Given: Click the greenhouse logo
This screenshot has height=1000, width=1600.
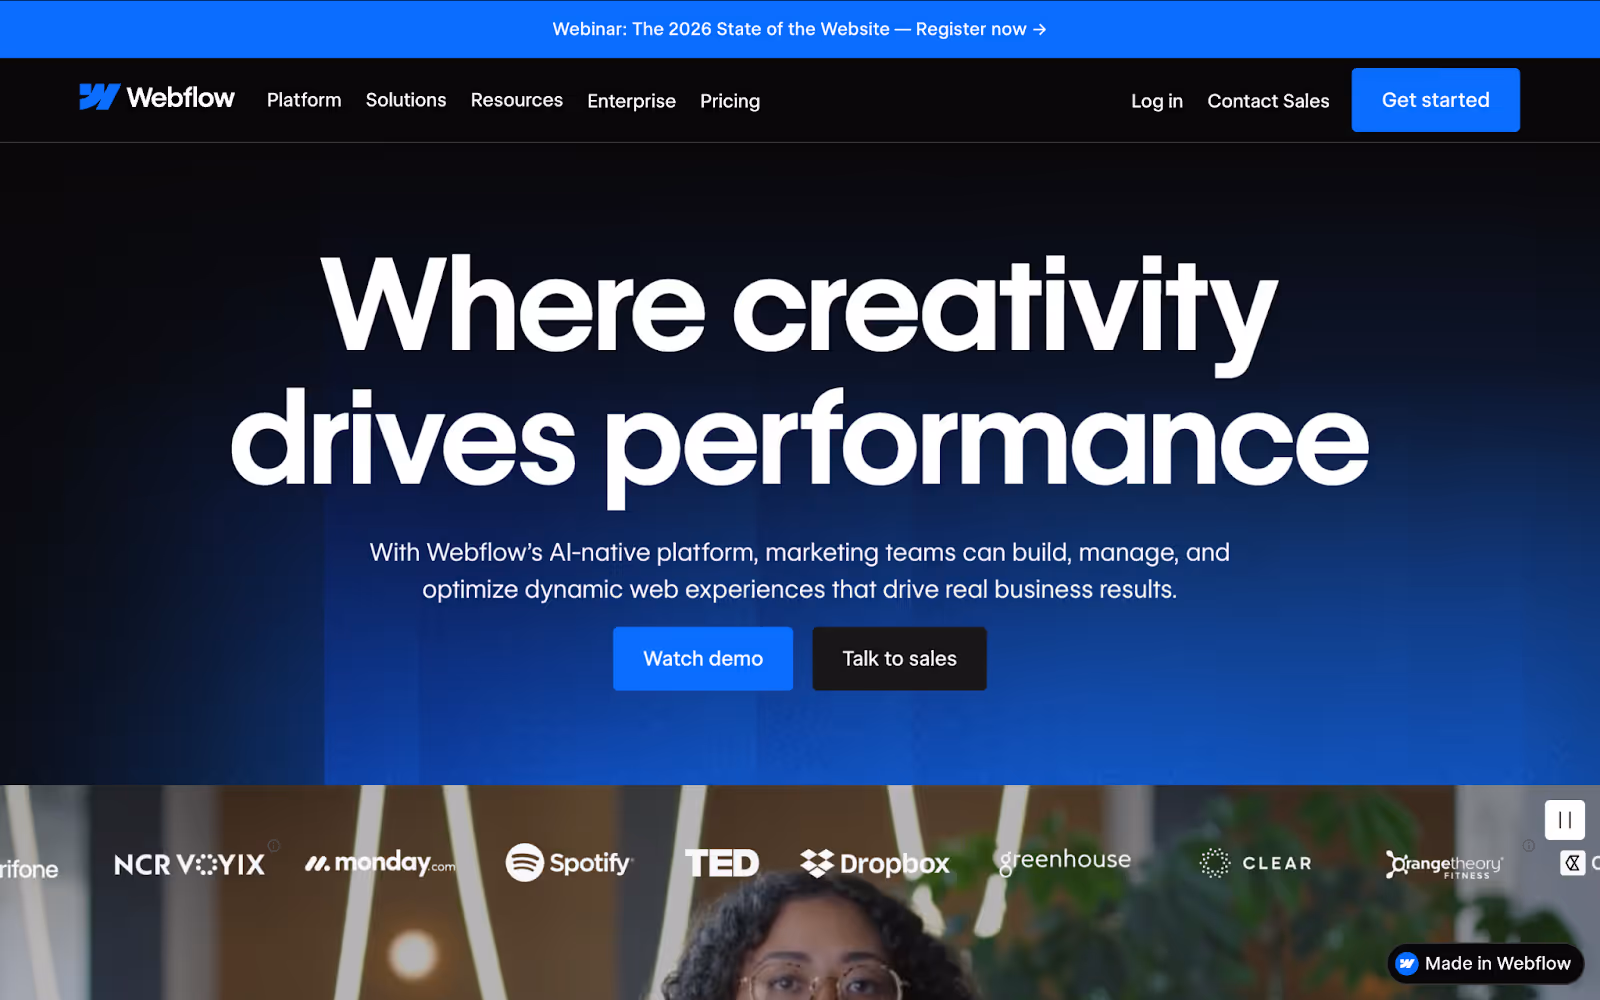Looking at the screenshot, I should [1065, 861].
